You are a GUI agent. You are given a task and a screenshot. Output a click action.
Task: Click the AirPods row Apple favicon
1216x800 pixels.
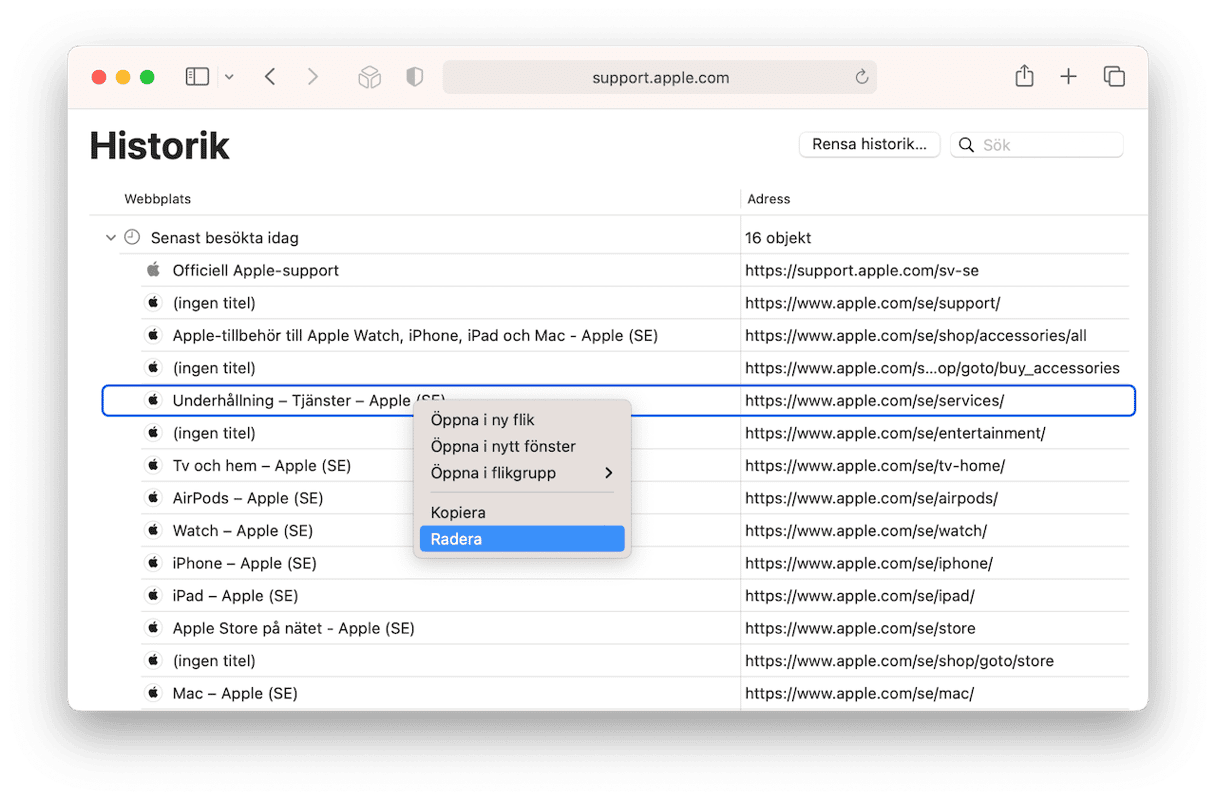click(x=153, y=498)
